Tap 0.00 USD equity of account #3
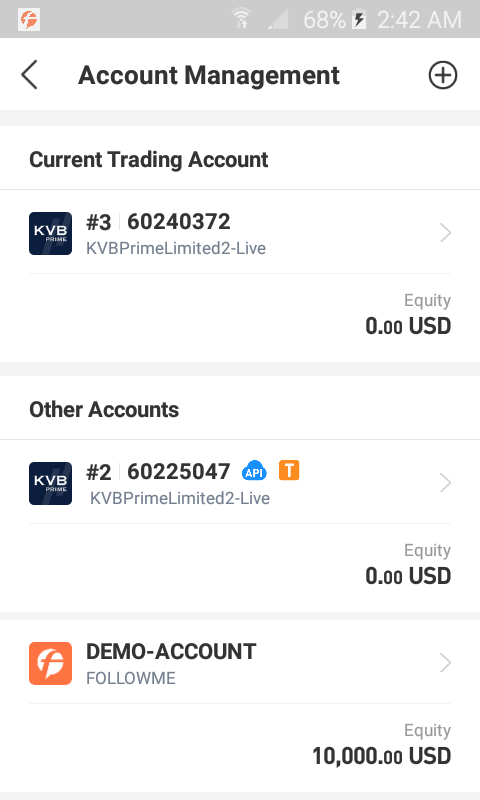The width and height of the screenshot is (480, 800). pyautogui.click(x=408, y=326)
